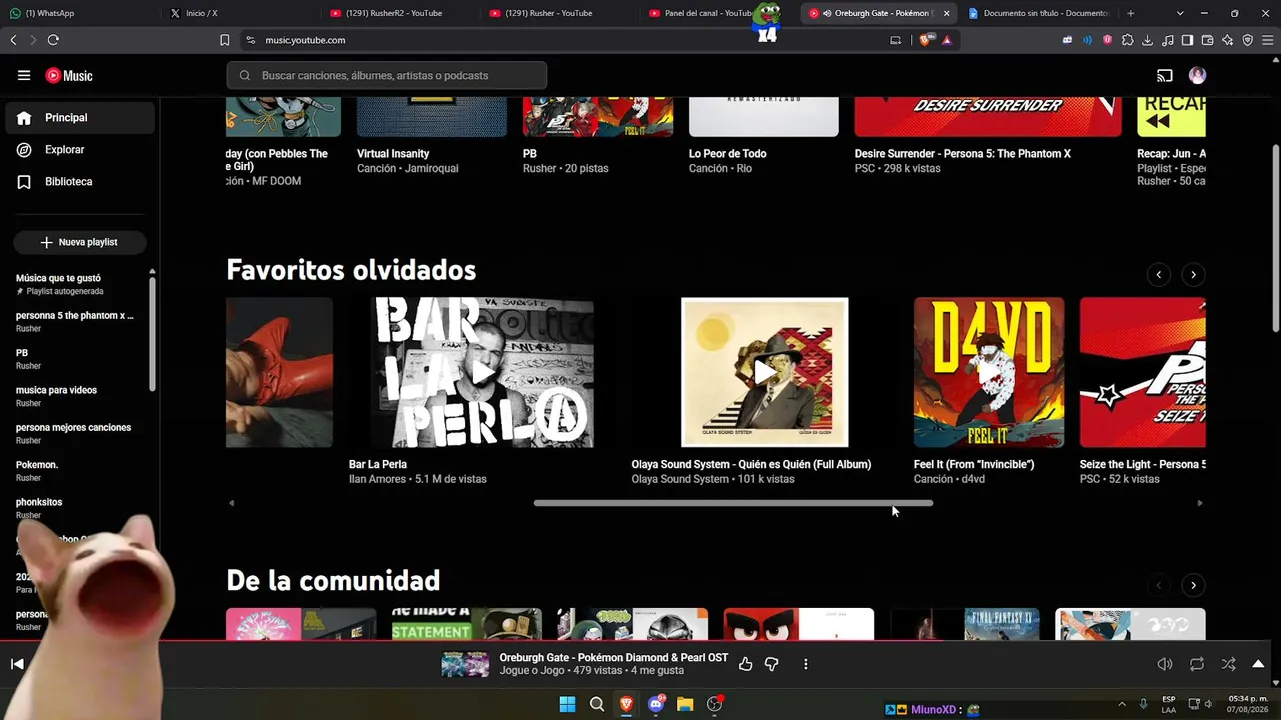Open the three-dot menu for the playing song

point(805,664)
